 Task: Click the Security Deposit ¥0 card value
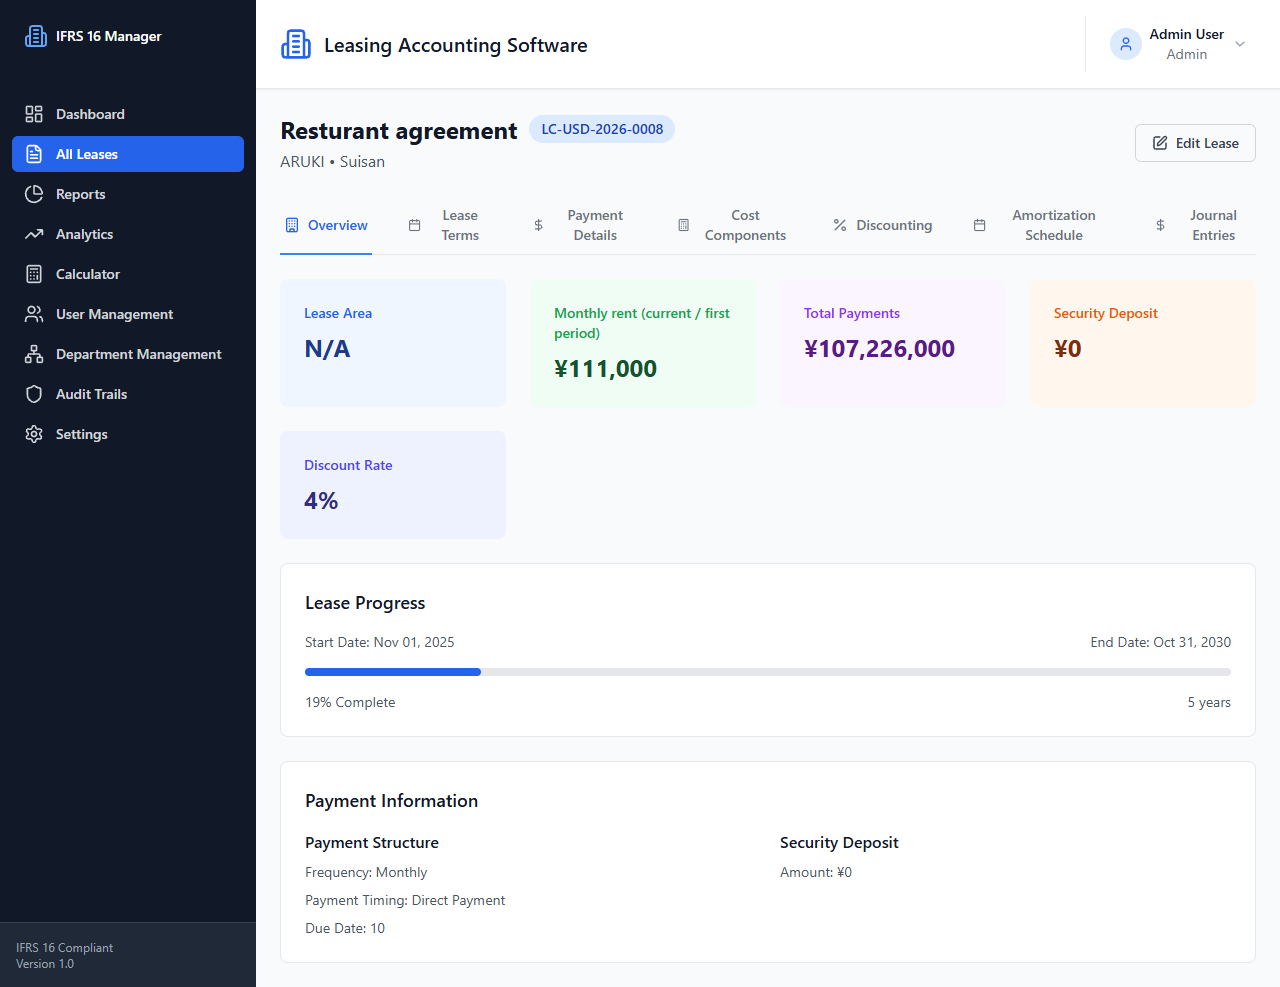click(1067, 349)
